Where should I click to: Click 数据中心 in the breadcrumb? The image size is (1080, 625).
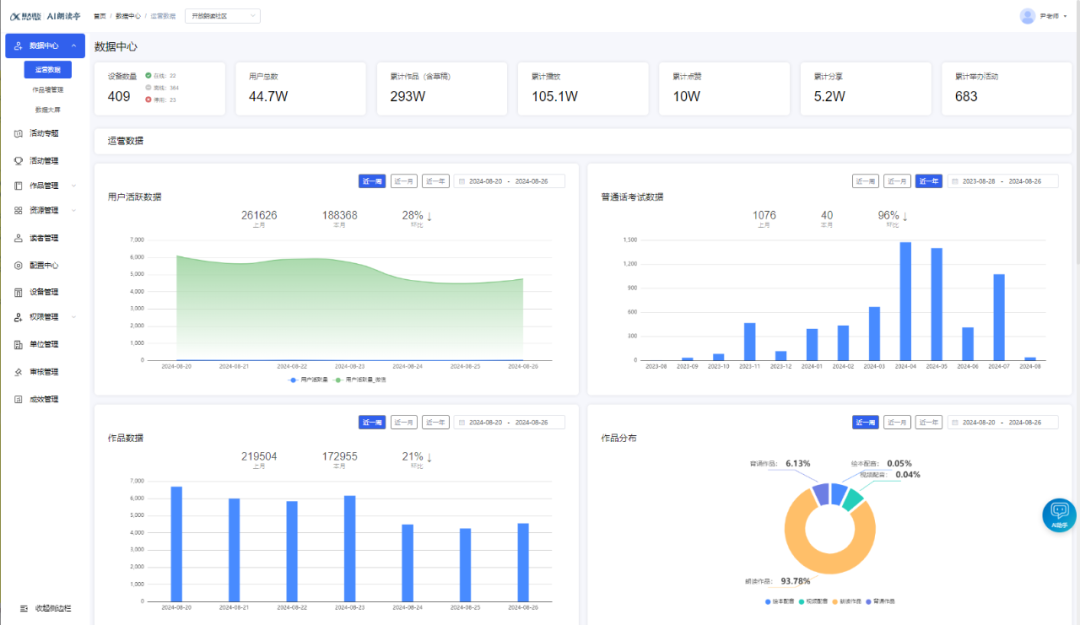128,16
